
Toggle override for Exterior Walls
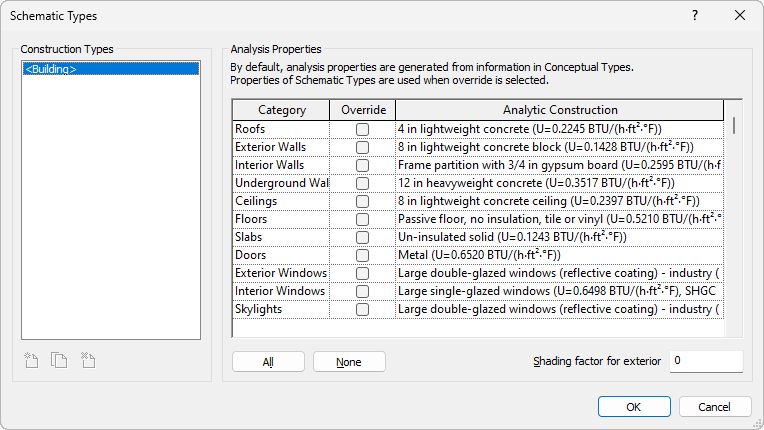pyautogui.click(x=362, y=147)
